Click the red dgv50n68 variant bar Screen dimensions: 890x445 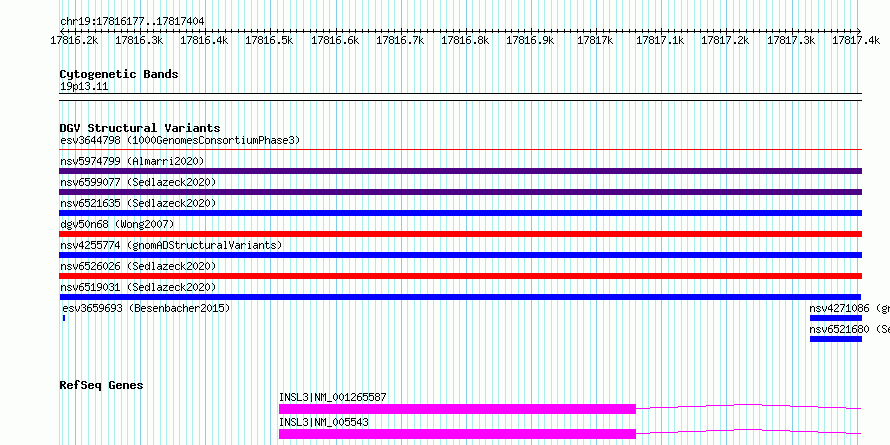(460, 234)
